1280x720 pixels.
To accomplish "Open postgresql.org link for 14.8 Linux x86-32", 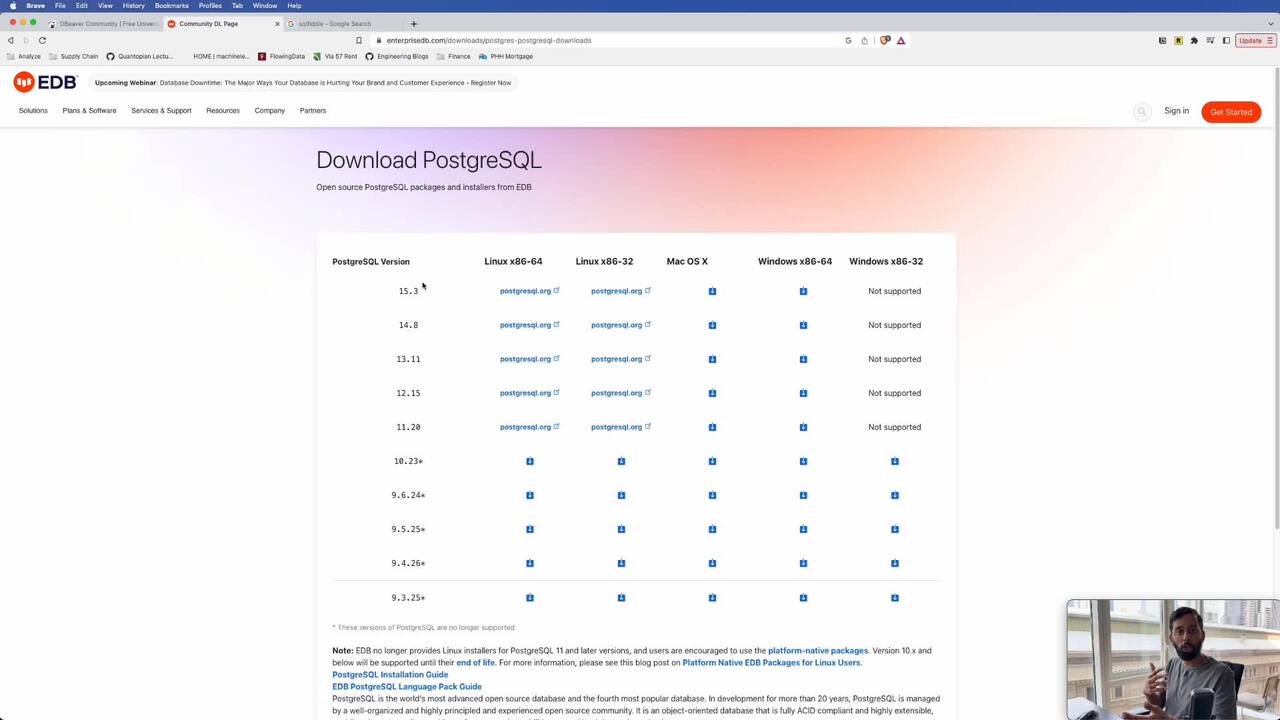I will click(620, 325).
